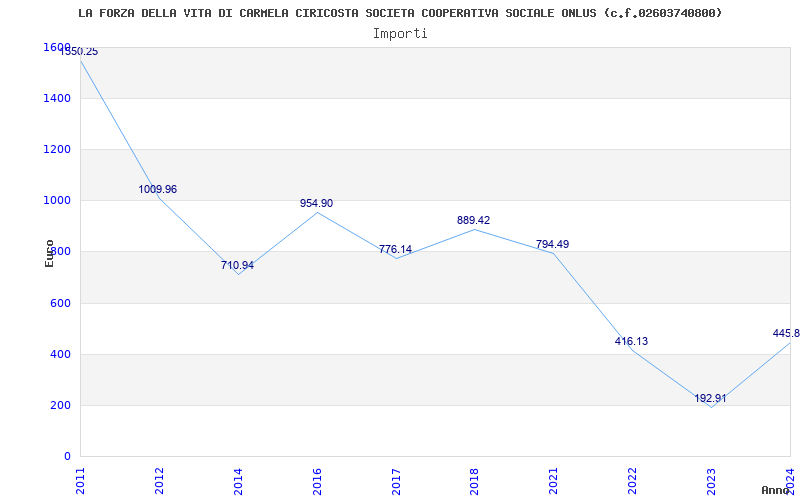Screen dimensions: 800x500
Task: Select the 2012 x-axis year label
Action: tap(159, 482)
